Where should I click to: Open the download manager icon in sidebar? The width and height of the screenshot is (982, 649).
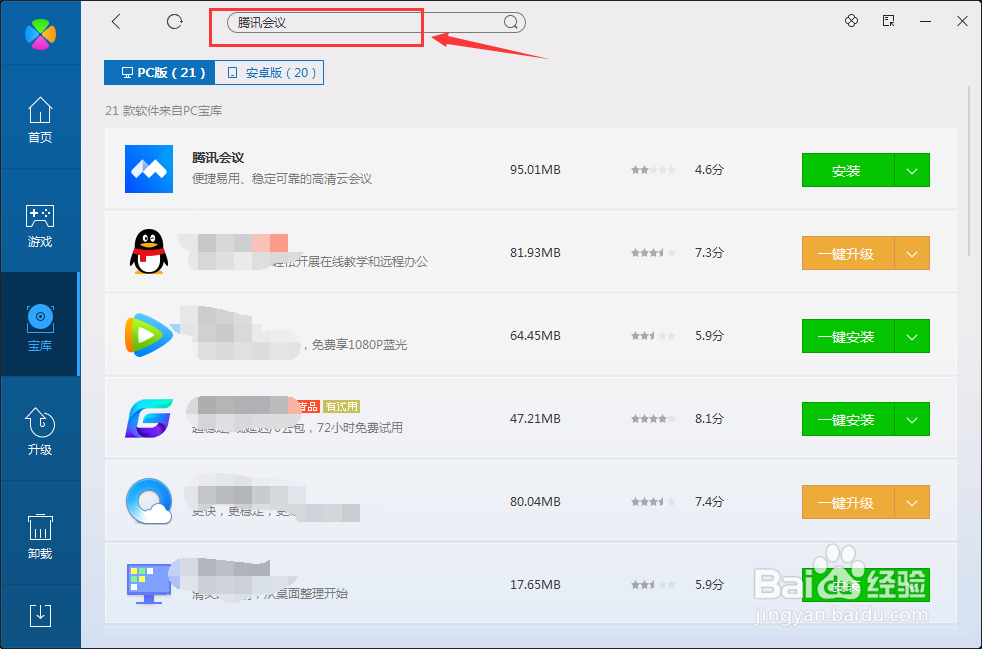(x=40, y=616)
